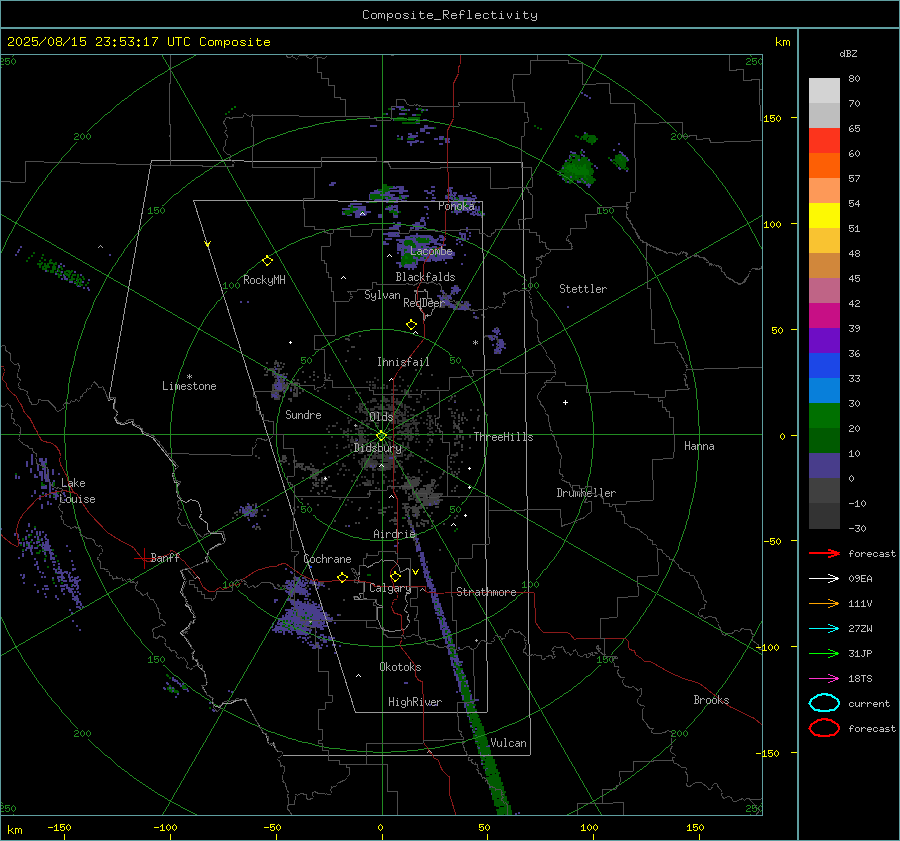Select the Brooks label
Viewport: 900px width, 841px height.
tap(711, 700)
